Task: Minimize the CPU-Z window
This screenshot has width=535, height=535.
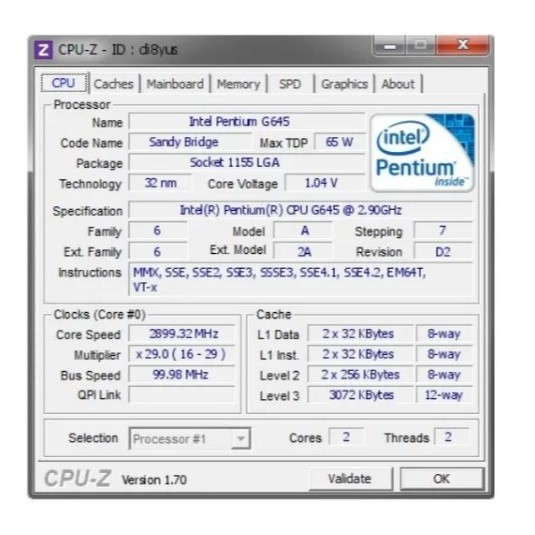Action: coord(390,46)
